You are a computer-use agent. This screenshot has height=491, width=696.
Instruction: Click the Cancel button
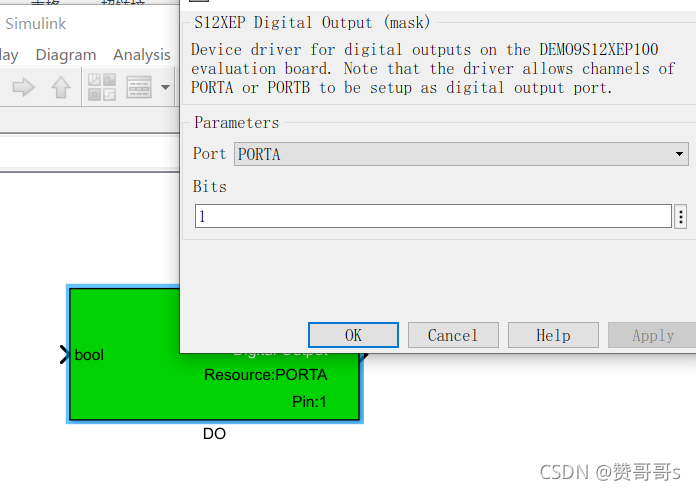[x=453, y=335]
